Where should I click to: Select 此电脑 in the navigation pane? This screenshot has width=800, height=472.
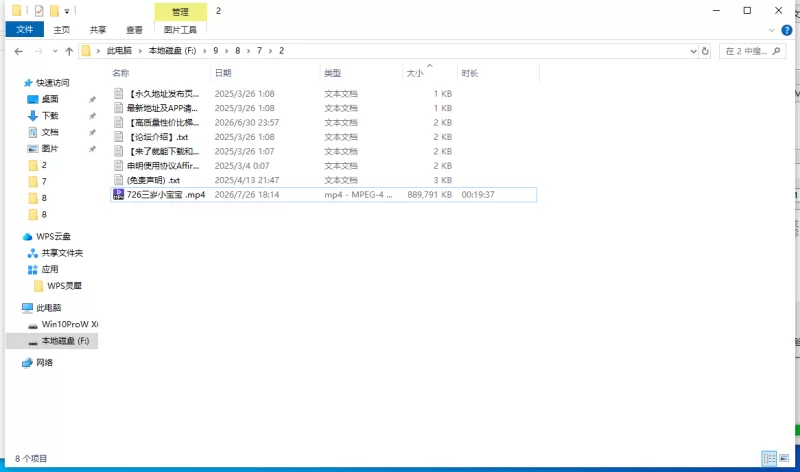click(x=48, y=308)
